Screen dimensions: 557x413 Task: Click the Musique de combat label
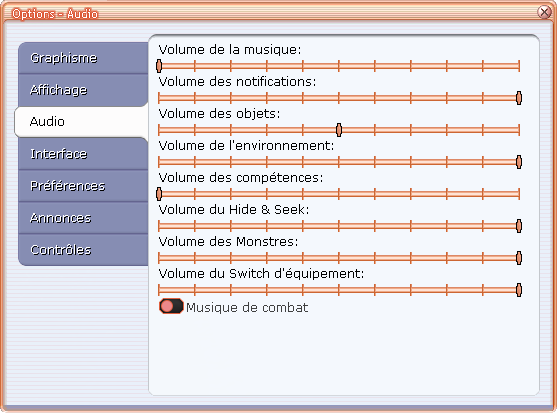[x=247, y=308]
